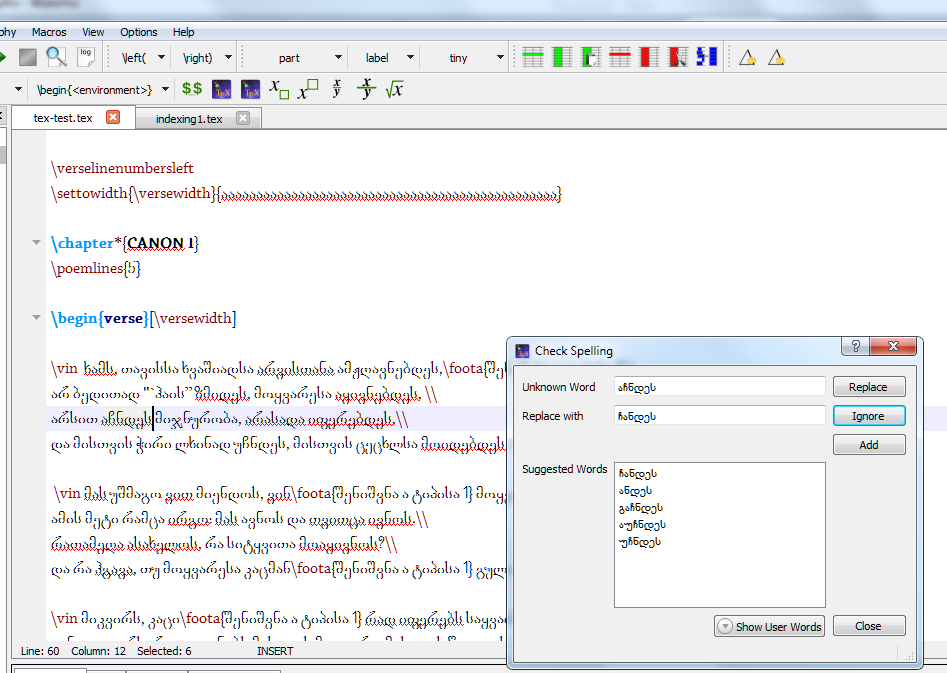Click the subscript icon
The height and width of the screenshot is (673, 947).
click(280, 89)
